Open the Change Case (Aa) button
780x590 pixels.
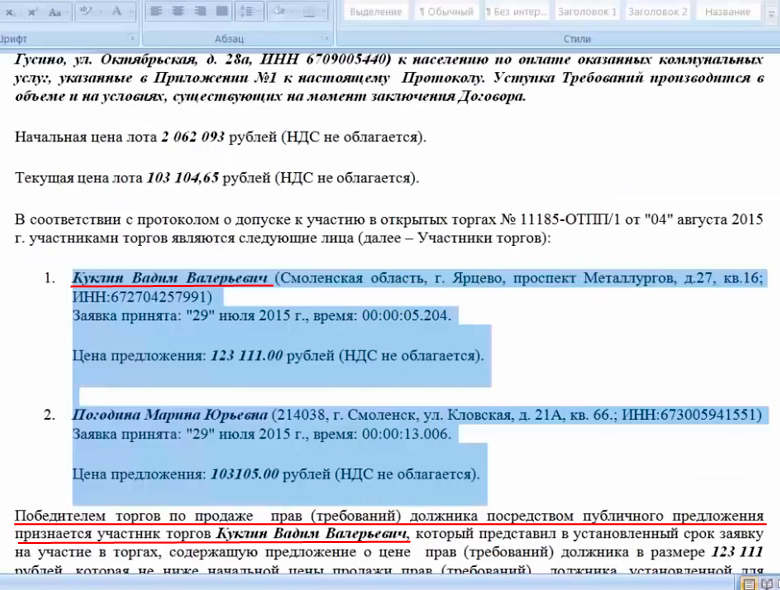(x=56, y=12)
